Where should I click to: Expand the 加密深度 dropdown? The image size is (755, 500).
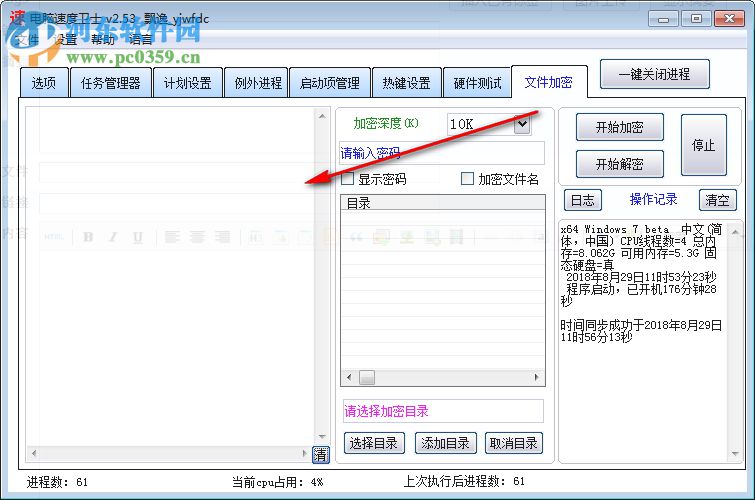[x=522, y=124]
